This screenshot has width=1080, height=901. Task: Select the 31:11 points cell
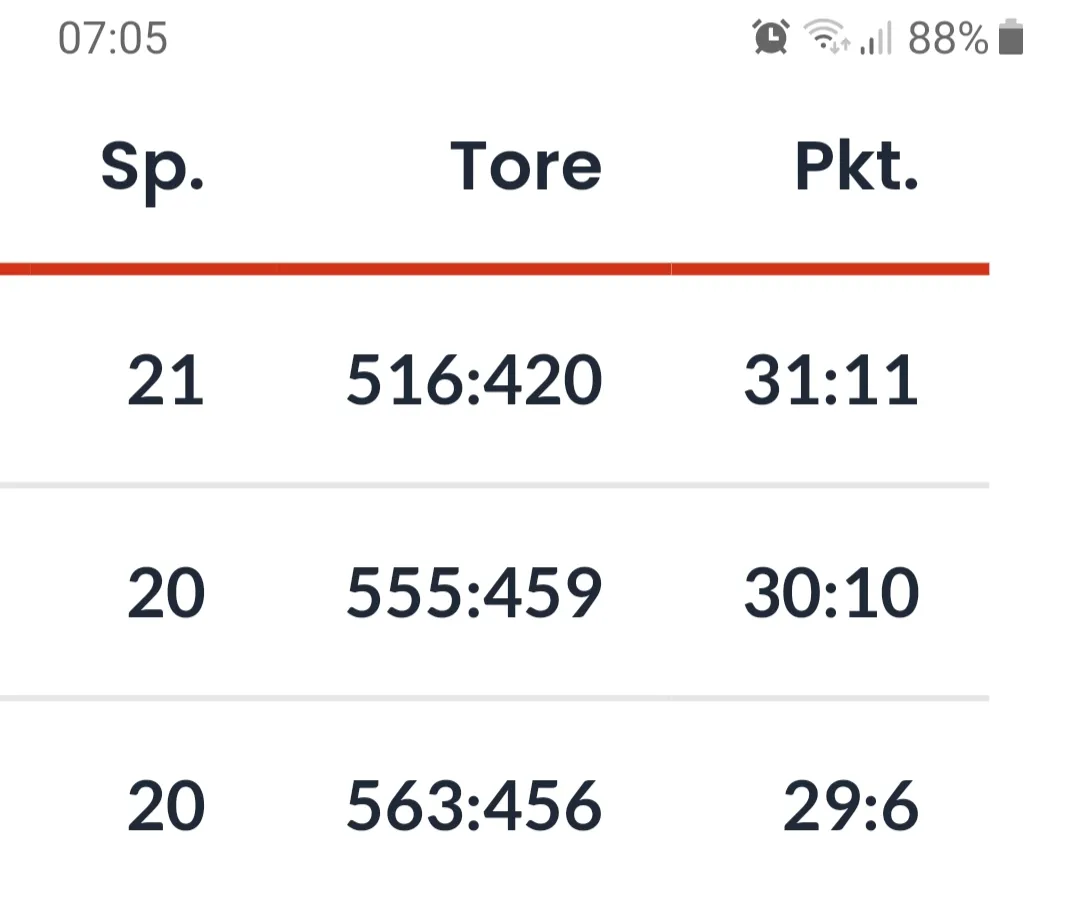click(x=831, y=381)
